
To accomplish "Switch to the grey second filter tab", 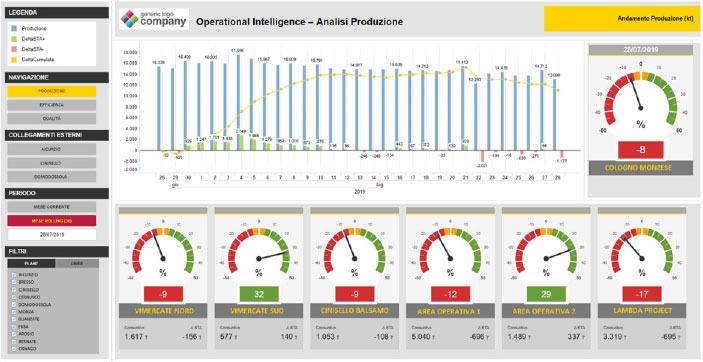I will tap(77, 264).
